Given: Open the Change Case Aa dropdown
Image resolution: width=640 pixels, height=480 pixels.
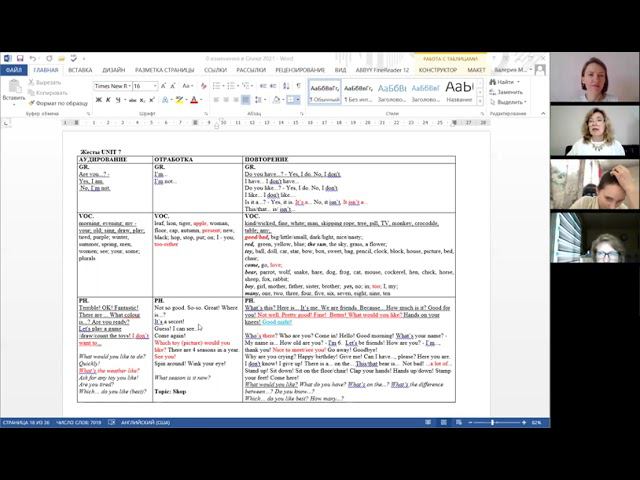Looking at the screenshot, I should (x=187, y=86).
